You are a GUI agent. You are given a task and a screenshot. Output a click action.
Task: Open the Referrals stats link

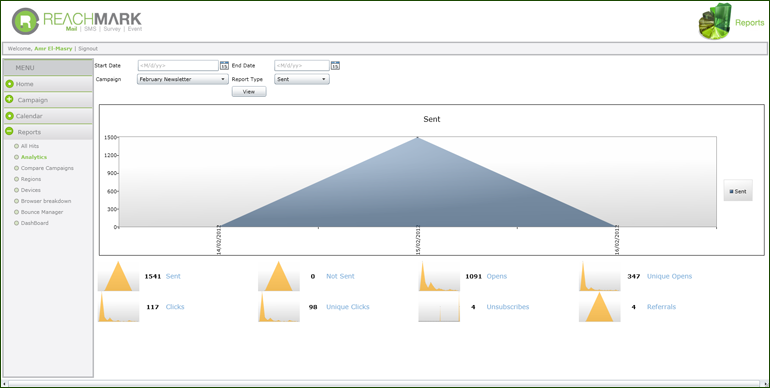point(661,307)
